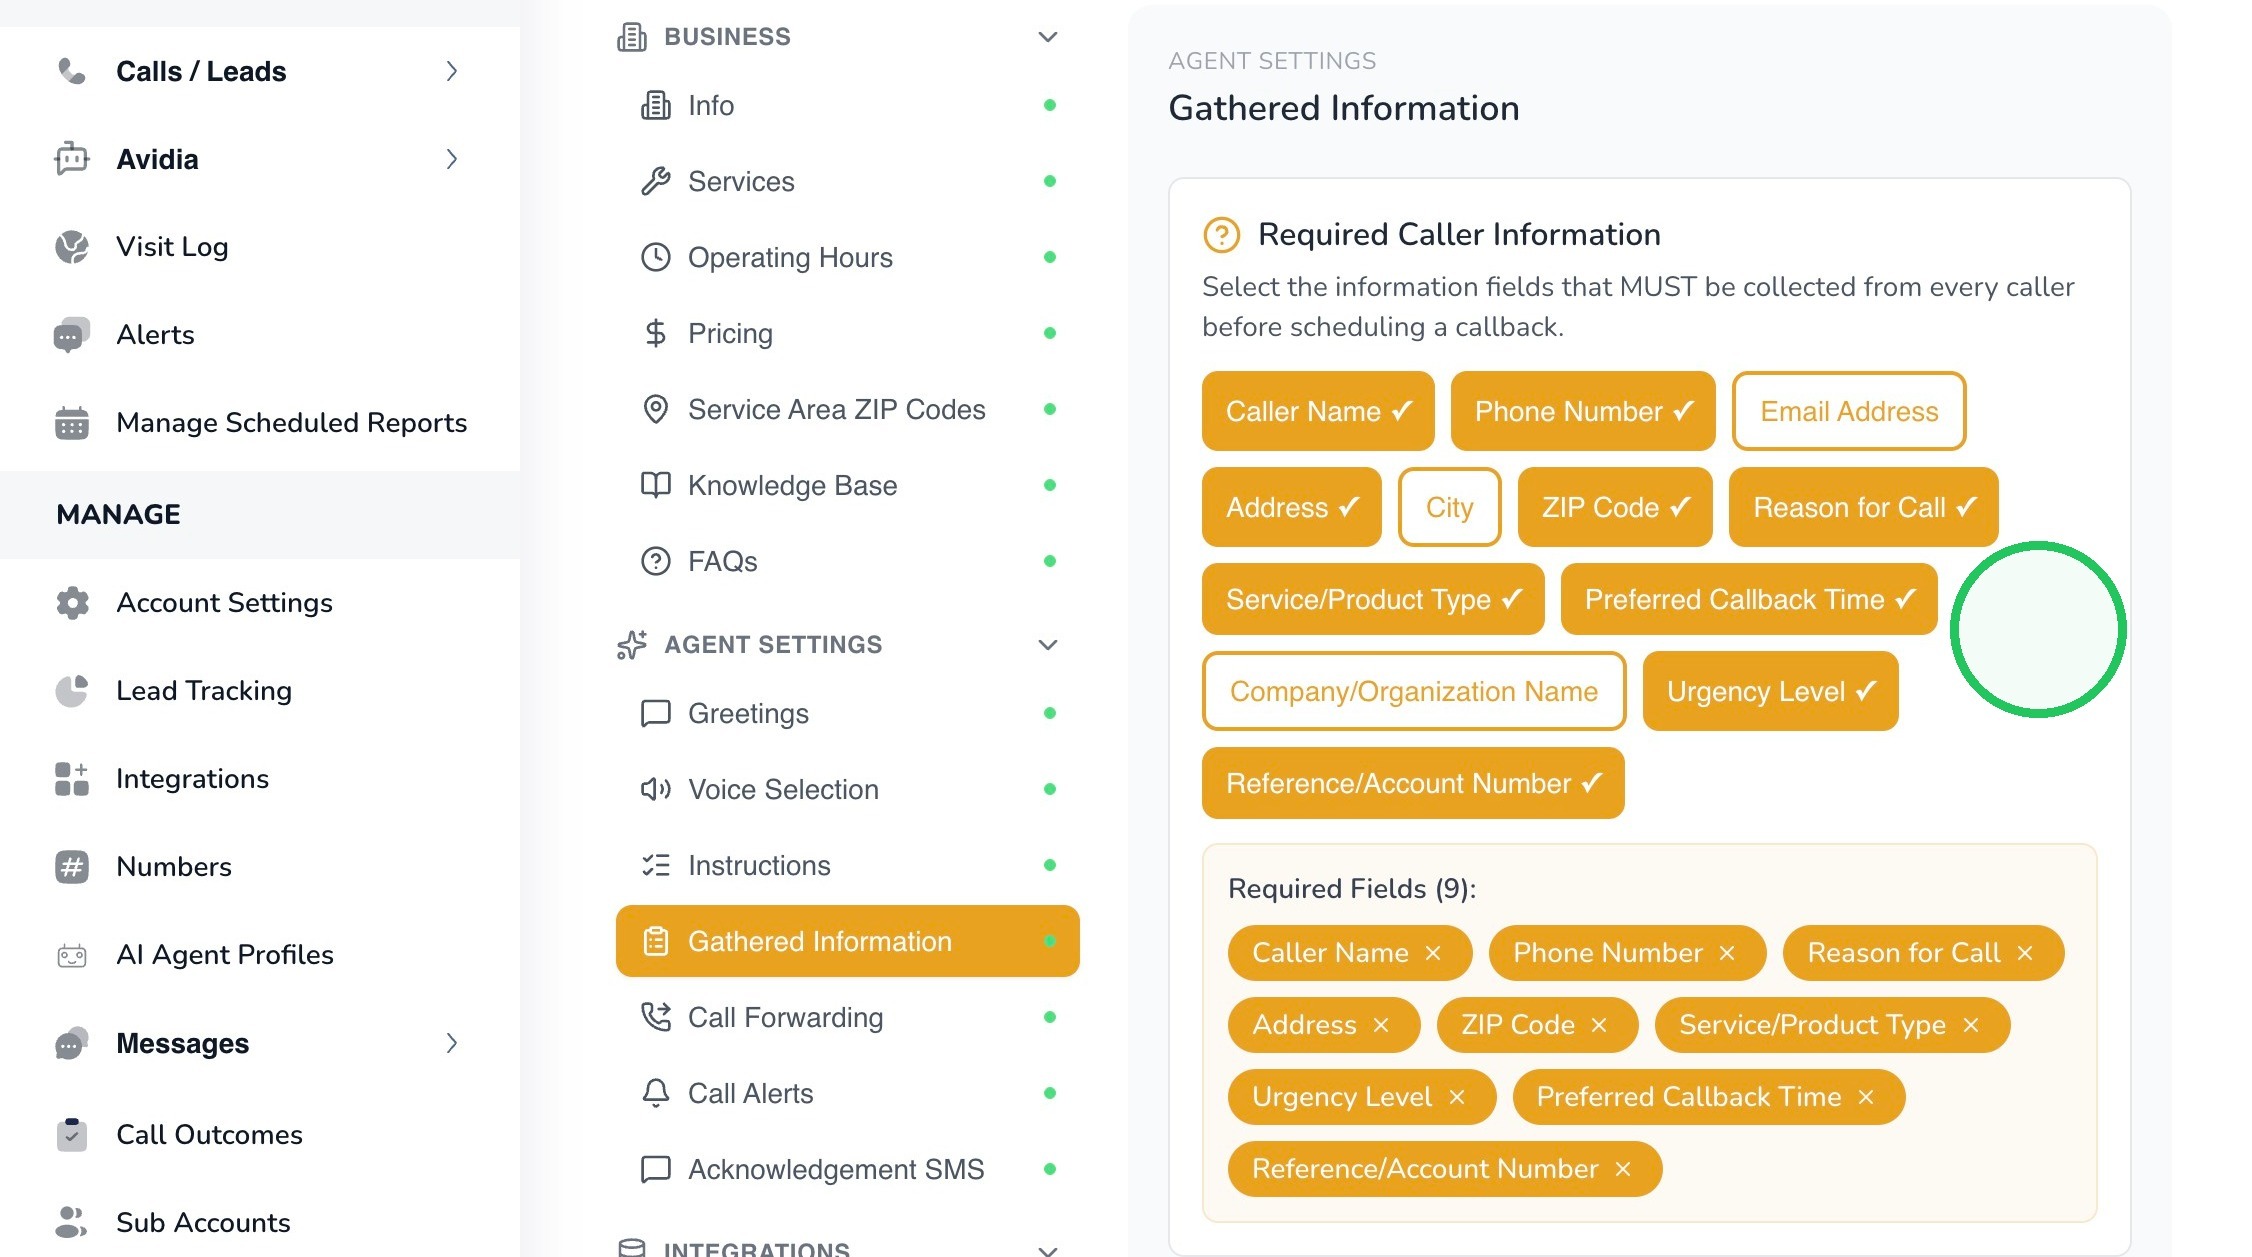
Task: Open the Knowledge Base menu item
Action: [x=847, y=485]
